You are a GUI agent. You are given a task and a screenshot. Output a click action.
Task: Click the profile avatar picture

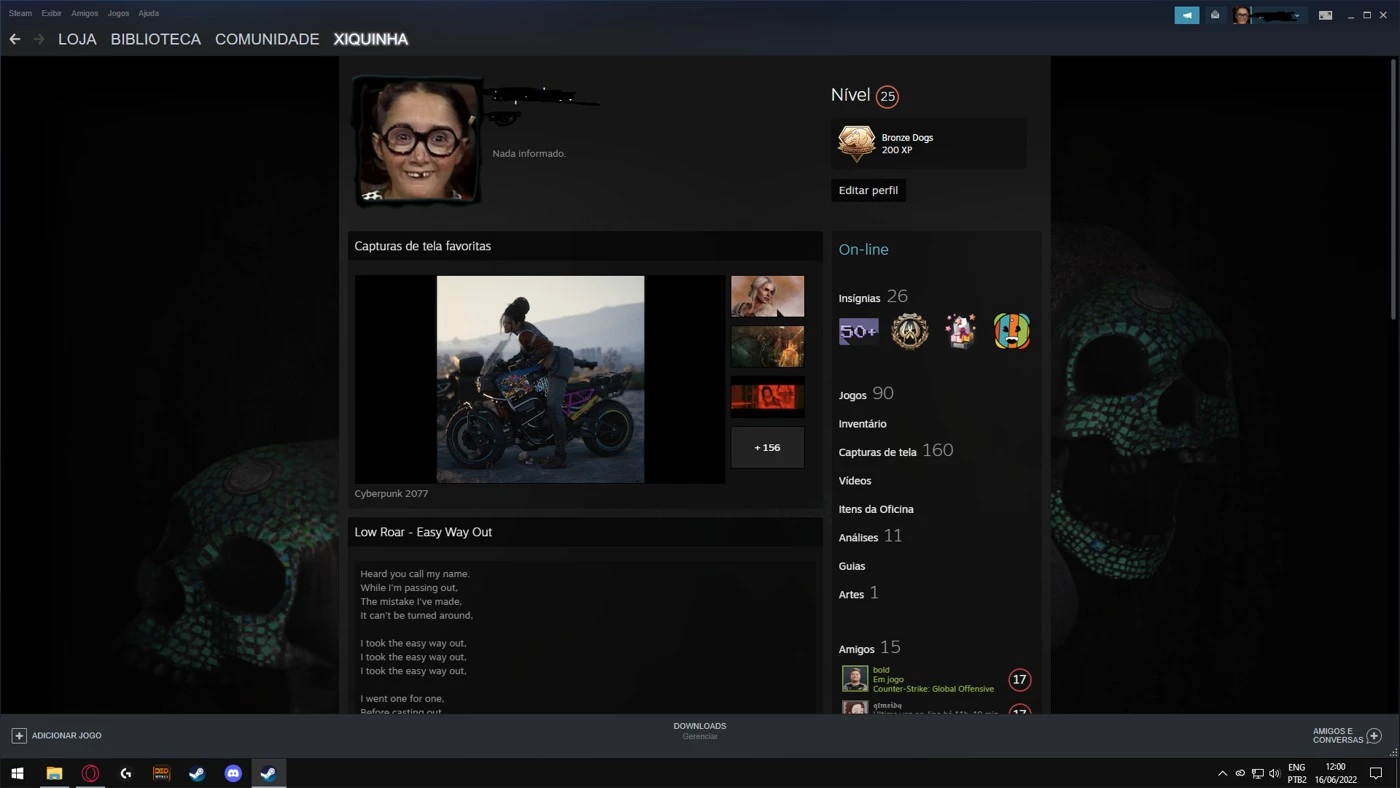click(416, 141)
